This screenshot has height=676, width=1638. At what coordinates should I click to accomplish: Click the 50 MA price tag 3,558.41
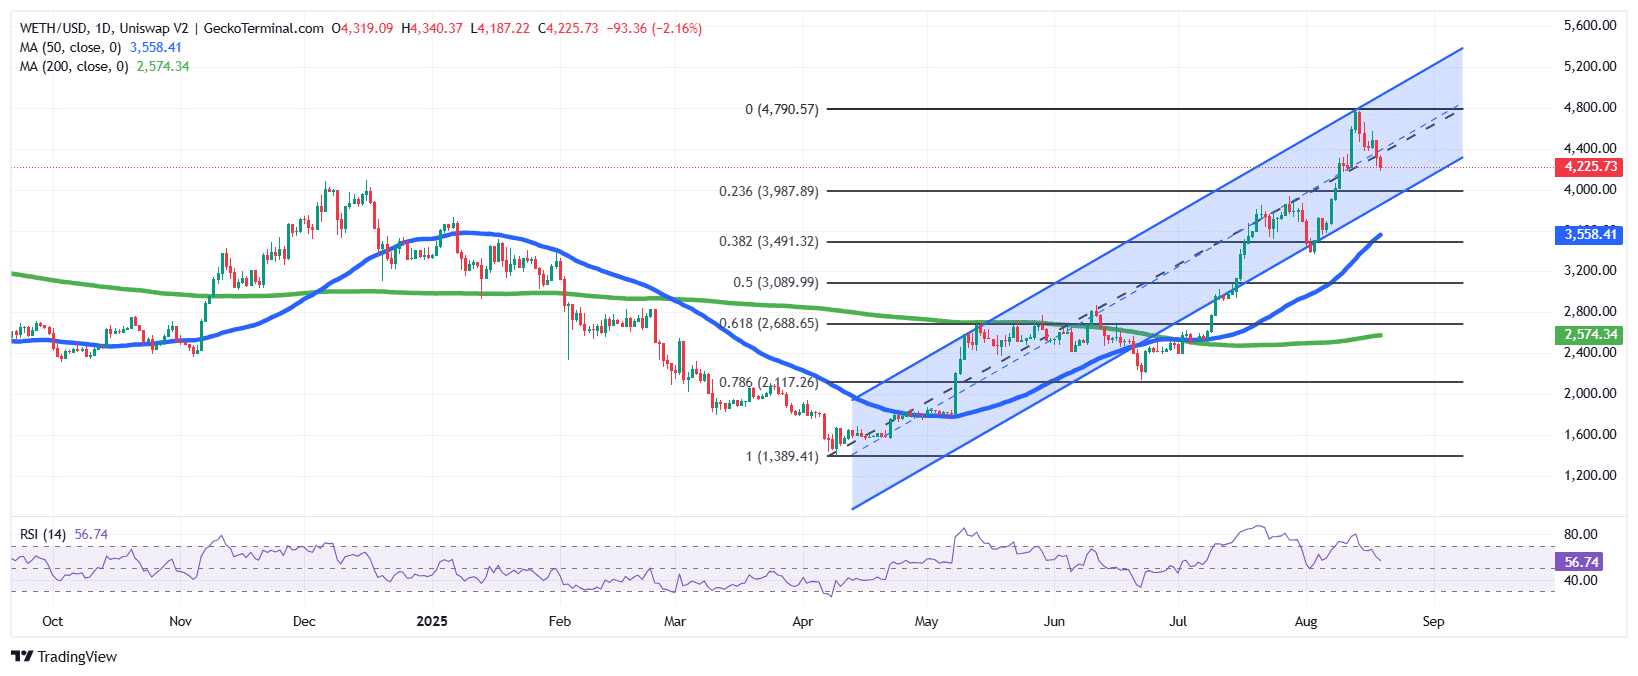[x=1590, y=235]
